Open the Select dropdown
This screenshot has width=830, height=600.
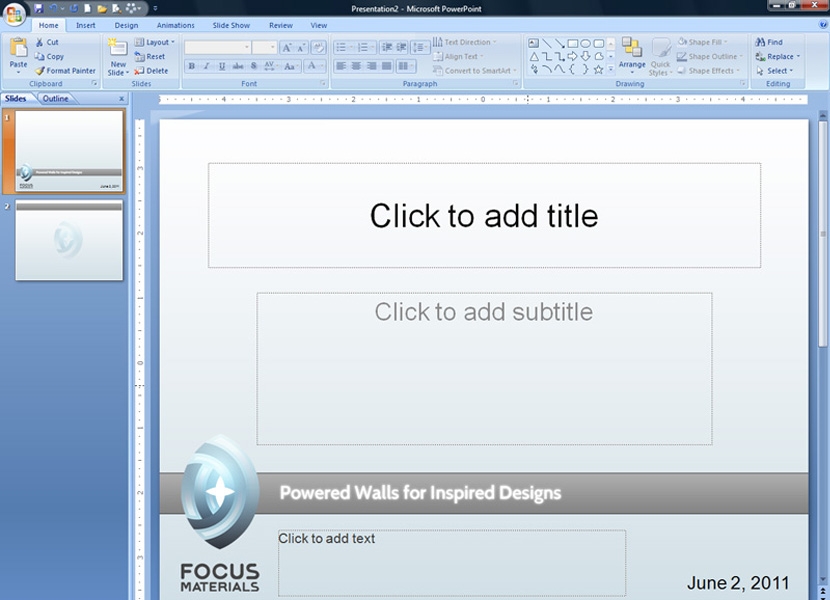coord(774,70)
